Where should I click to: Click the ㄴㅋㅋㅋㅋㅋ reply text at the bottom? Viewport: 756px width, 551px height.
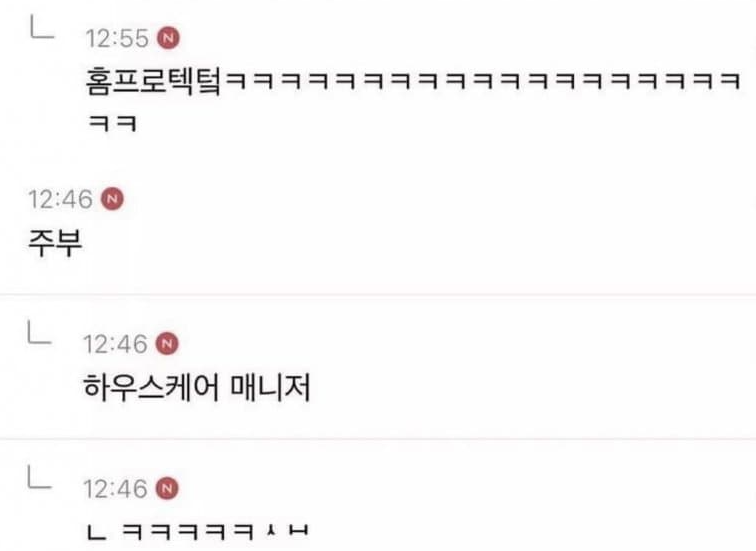coord(198,531)
